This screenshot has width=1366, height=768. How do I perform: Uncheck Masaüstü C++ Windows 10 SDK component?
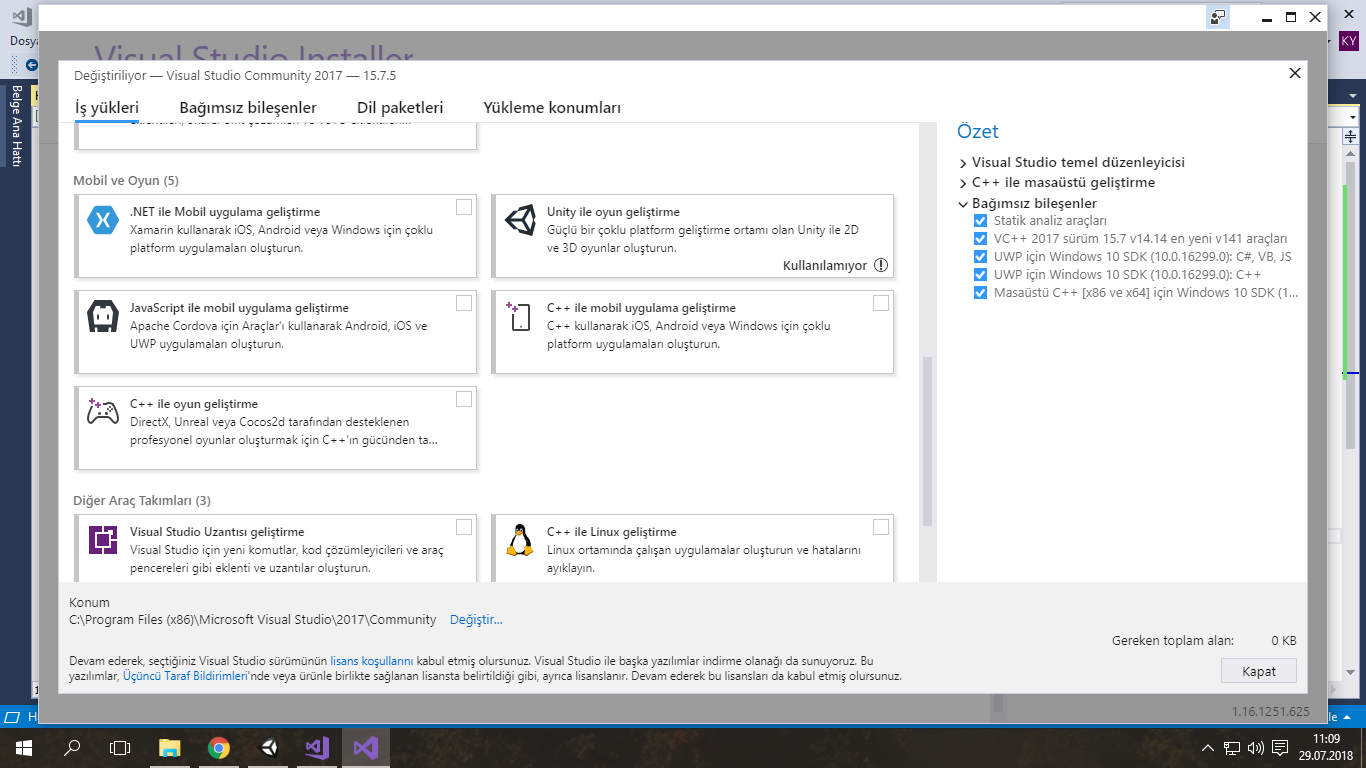[980, 293]
